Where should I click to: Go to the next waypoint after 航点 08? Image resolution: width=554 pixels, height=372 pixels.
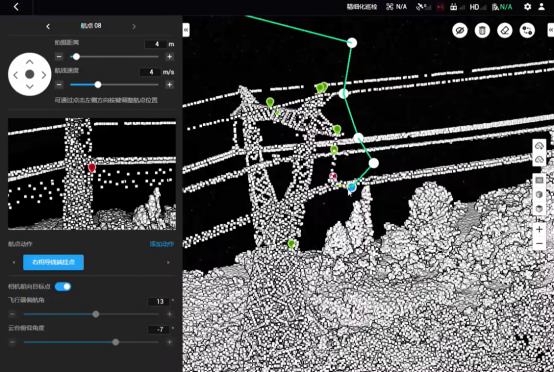(x=134, y=26)
